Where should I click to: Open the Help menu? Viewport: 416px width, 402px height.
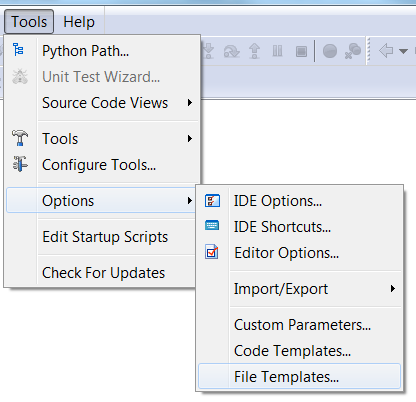coord(79,22)
